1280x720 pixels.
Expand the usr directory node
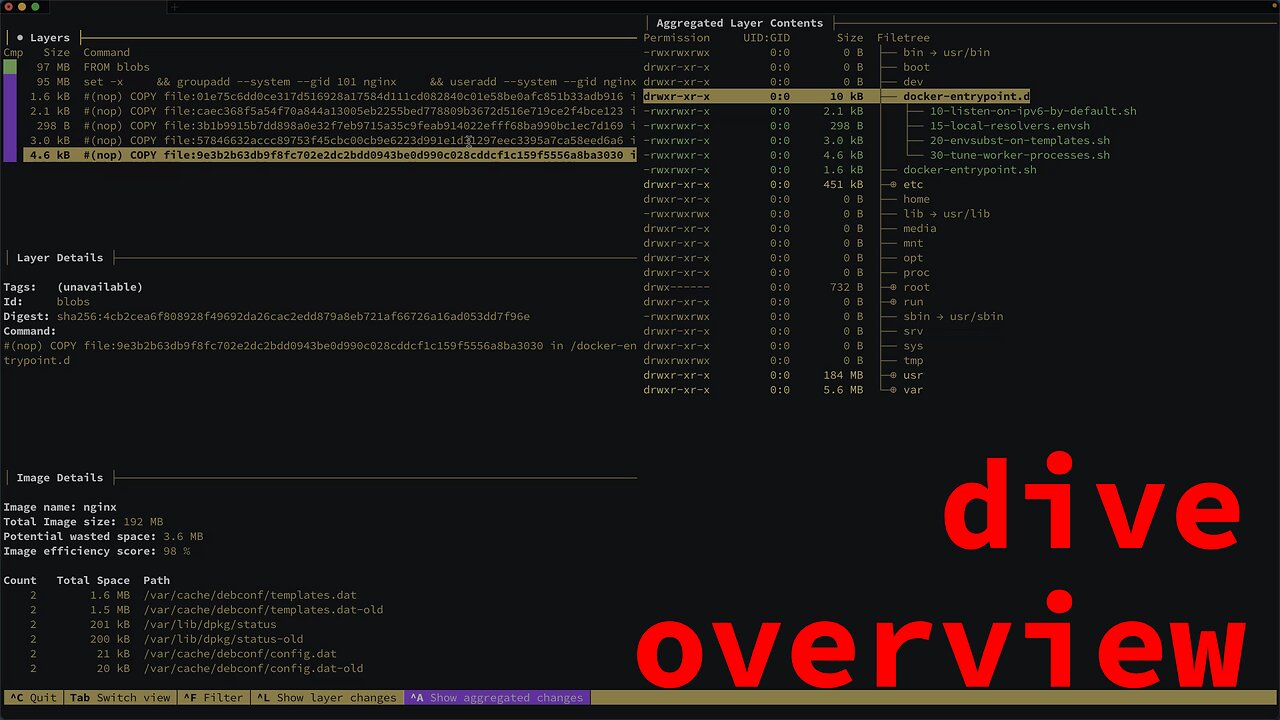(894, 375)
